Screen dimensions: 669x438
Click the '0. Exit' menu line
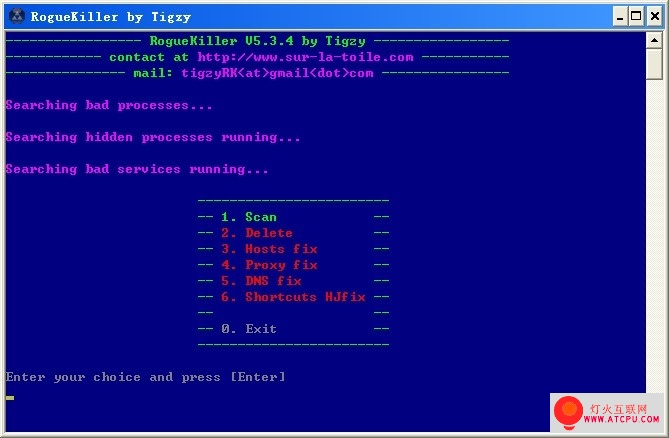(249, 329)
